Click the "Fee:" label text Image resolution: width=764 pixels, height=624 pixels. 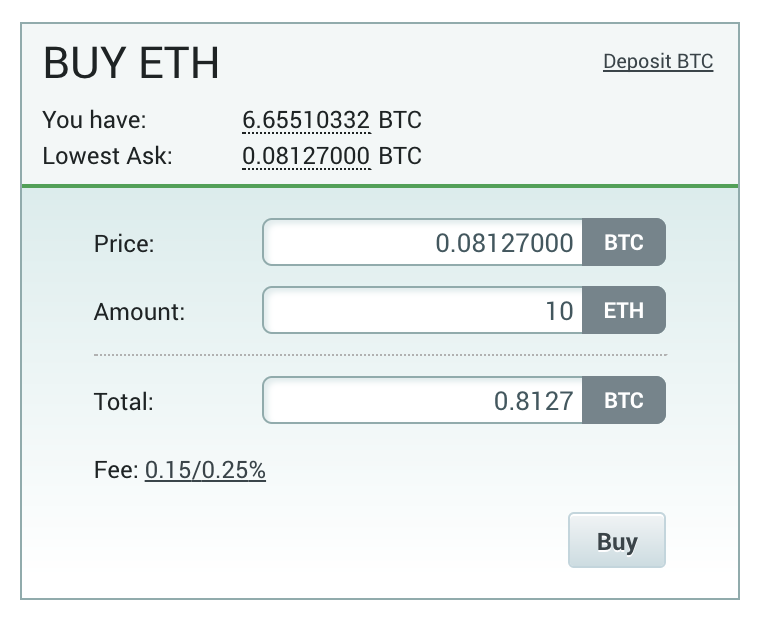tap(116, 470)
